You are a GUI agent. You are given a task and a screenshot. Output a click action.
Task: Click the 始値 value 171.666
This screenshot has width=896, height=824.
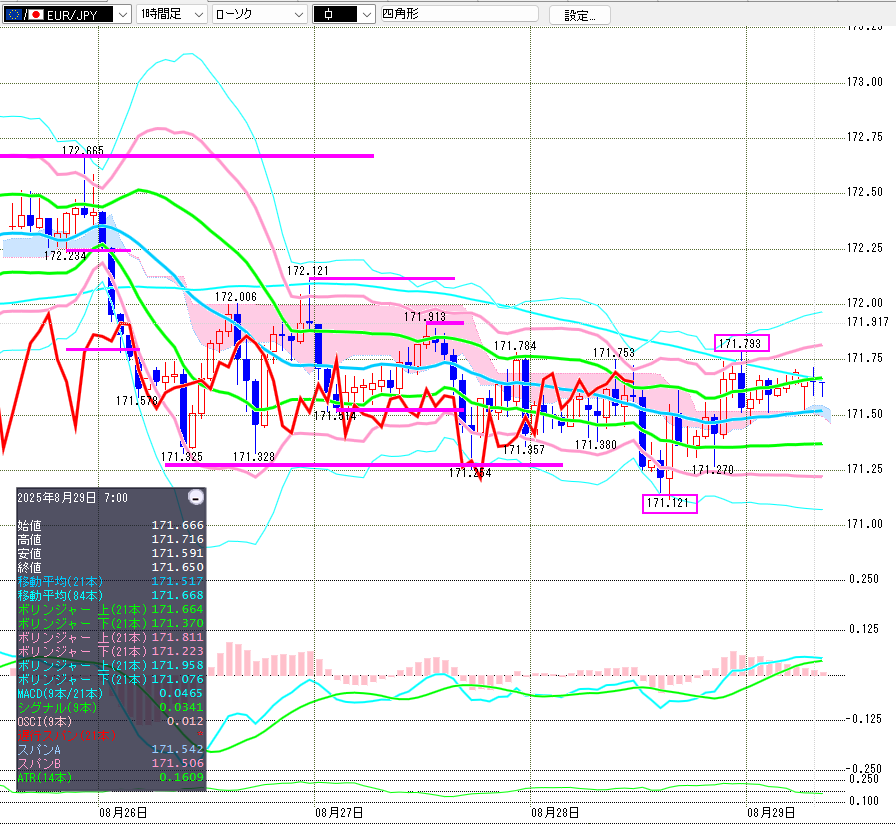(177, 525)
